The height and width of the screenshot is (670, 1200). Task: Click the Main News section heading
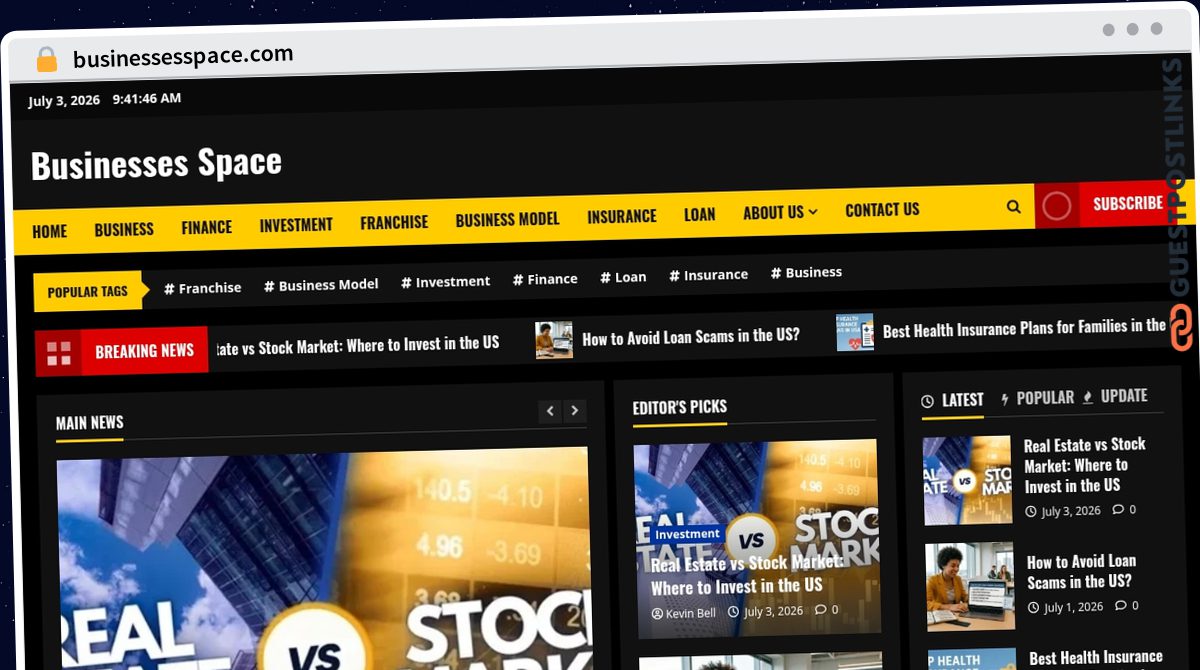coord(89,423)
